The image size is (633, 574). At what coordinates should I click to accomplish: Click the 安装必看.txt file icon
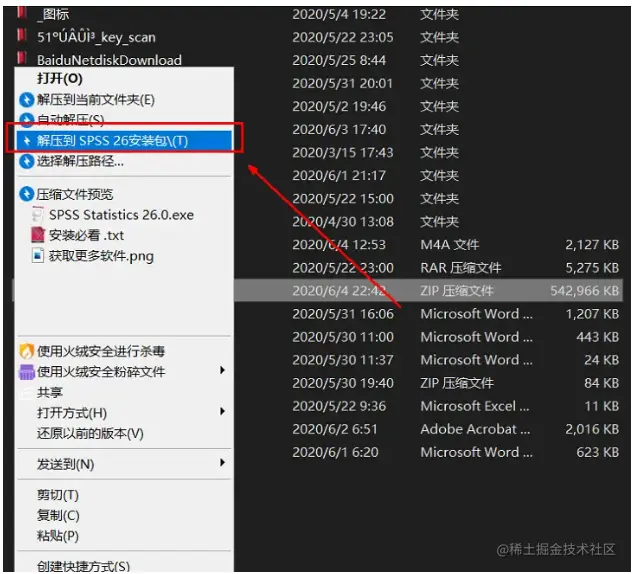tap(37, 235)
